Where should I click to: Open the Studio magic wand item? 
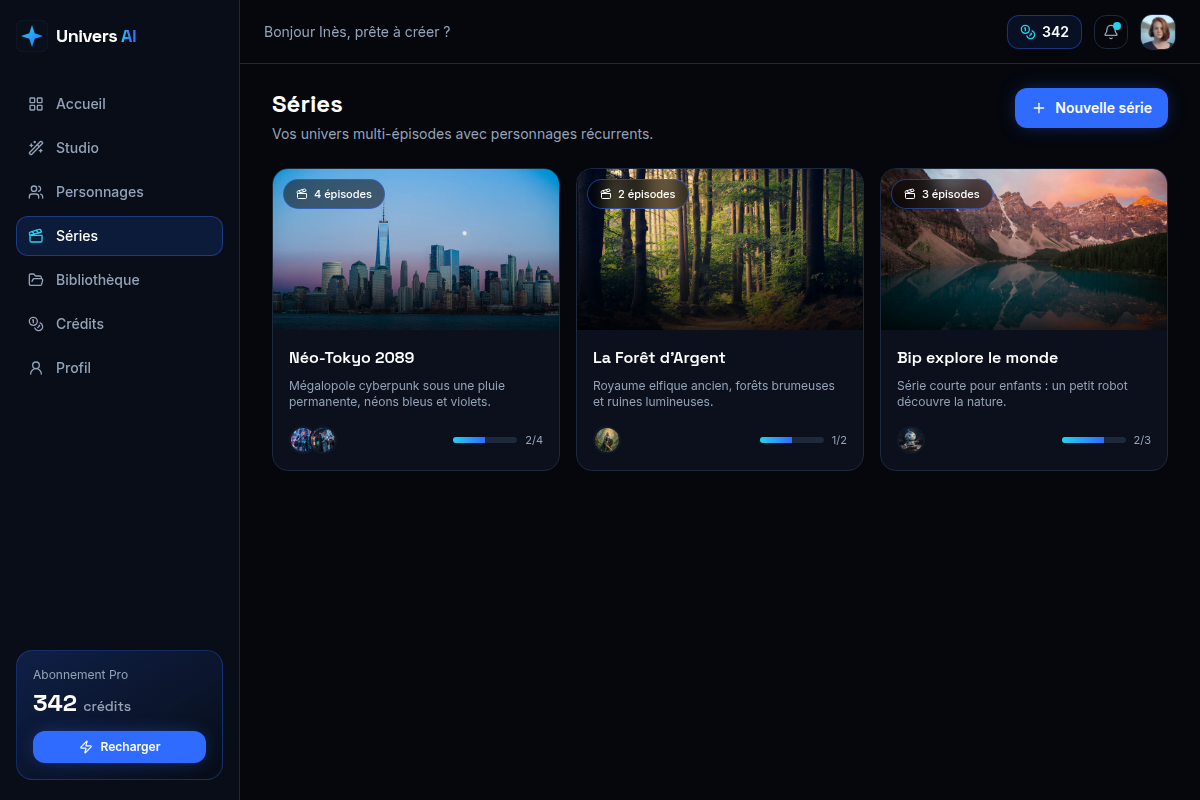point(119,148)
